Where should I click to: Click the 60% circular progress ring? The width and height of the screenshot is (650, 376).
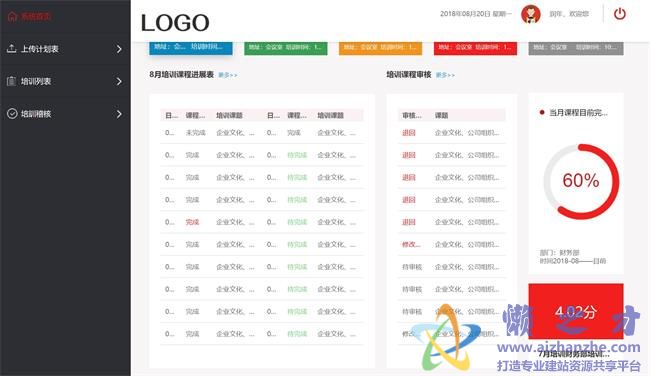click(581, 181)
